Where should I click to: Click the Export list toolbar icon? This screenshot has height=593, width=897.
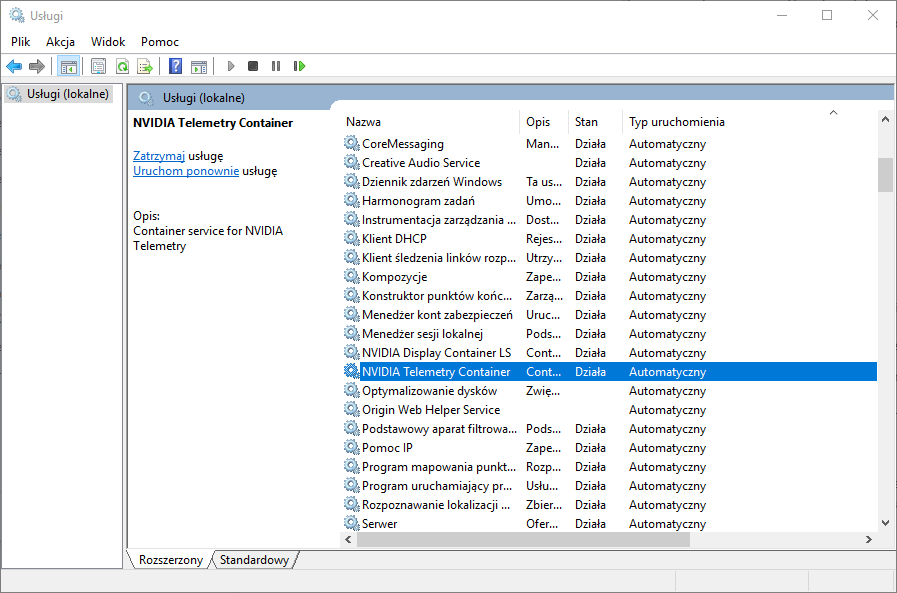click(145, 66)
